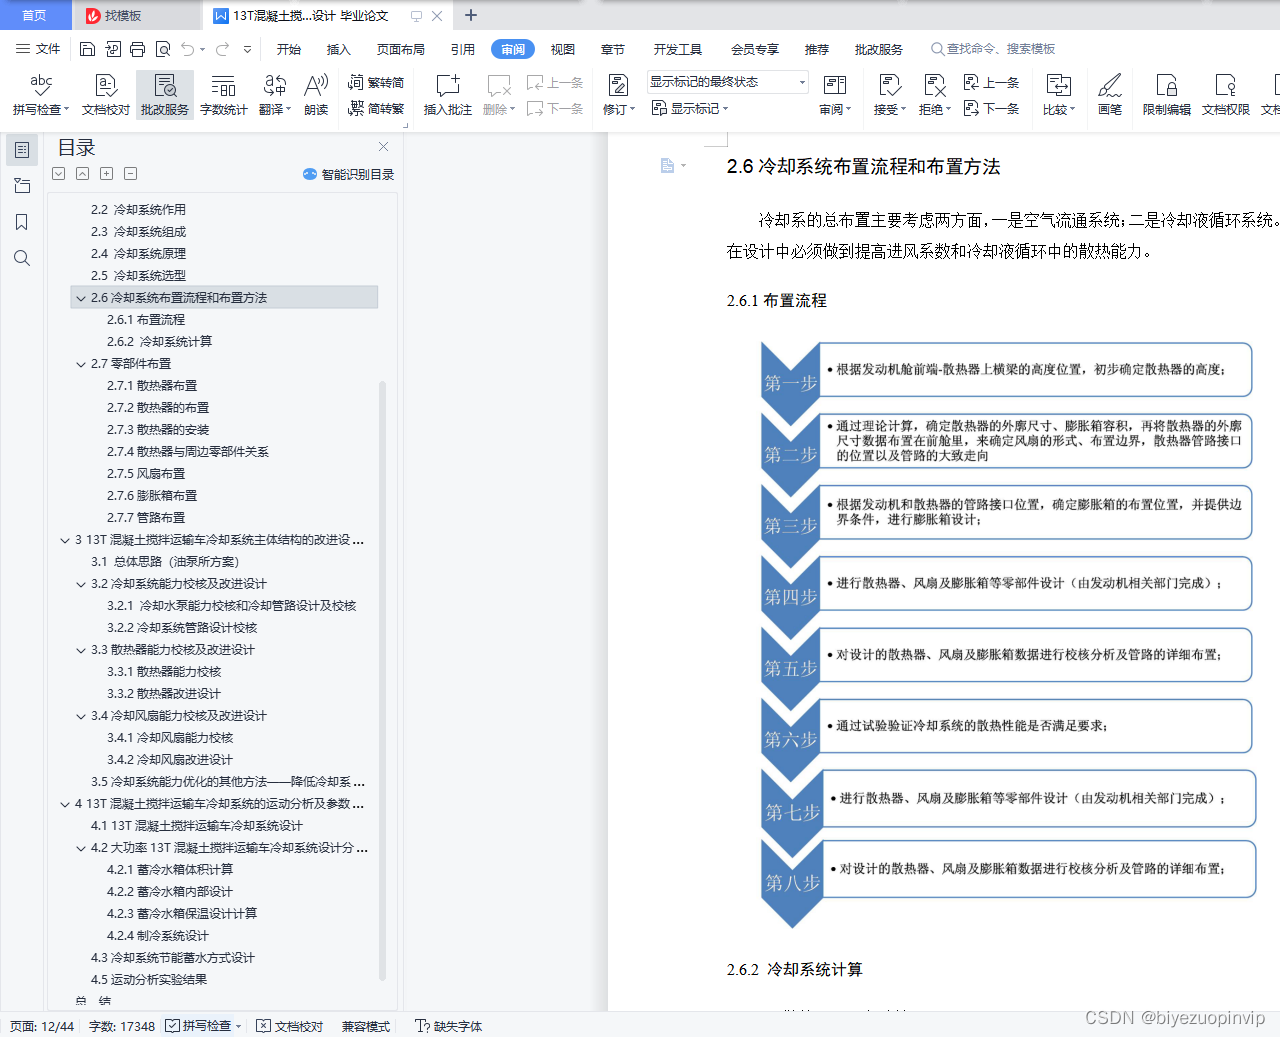Select 2.7.3 散热器的安装 in the outline
The image size is (1280, 1037).
158,430
